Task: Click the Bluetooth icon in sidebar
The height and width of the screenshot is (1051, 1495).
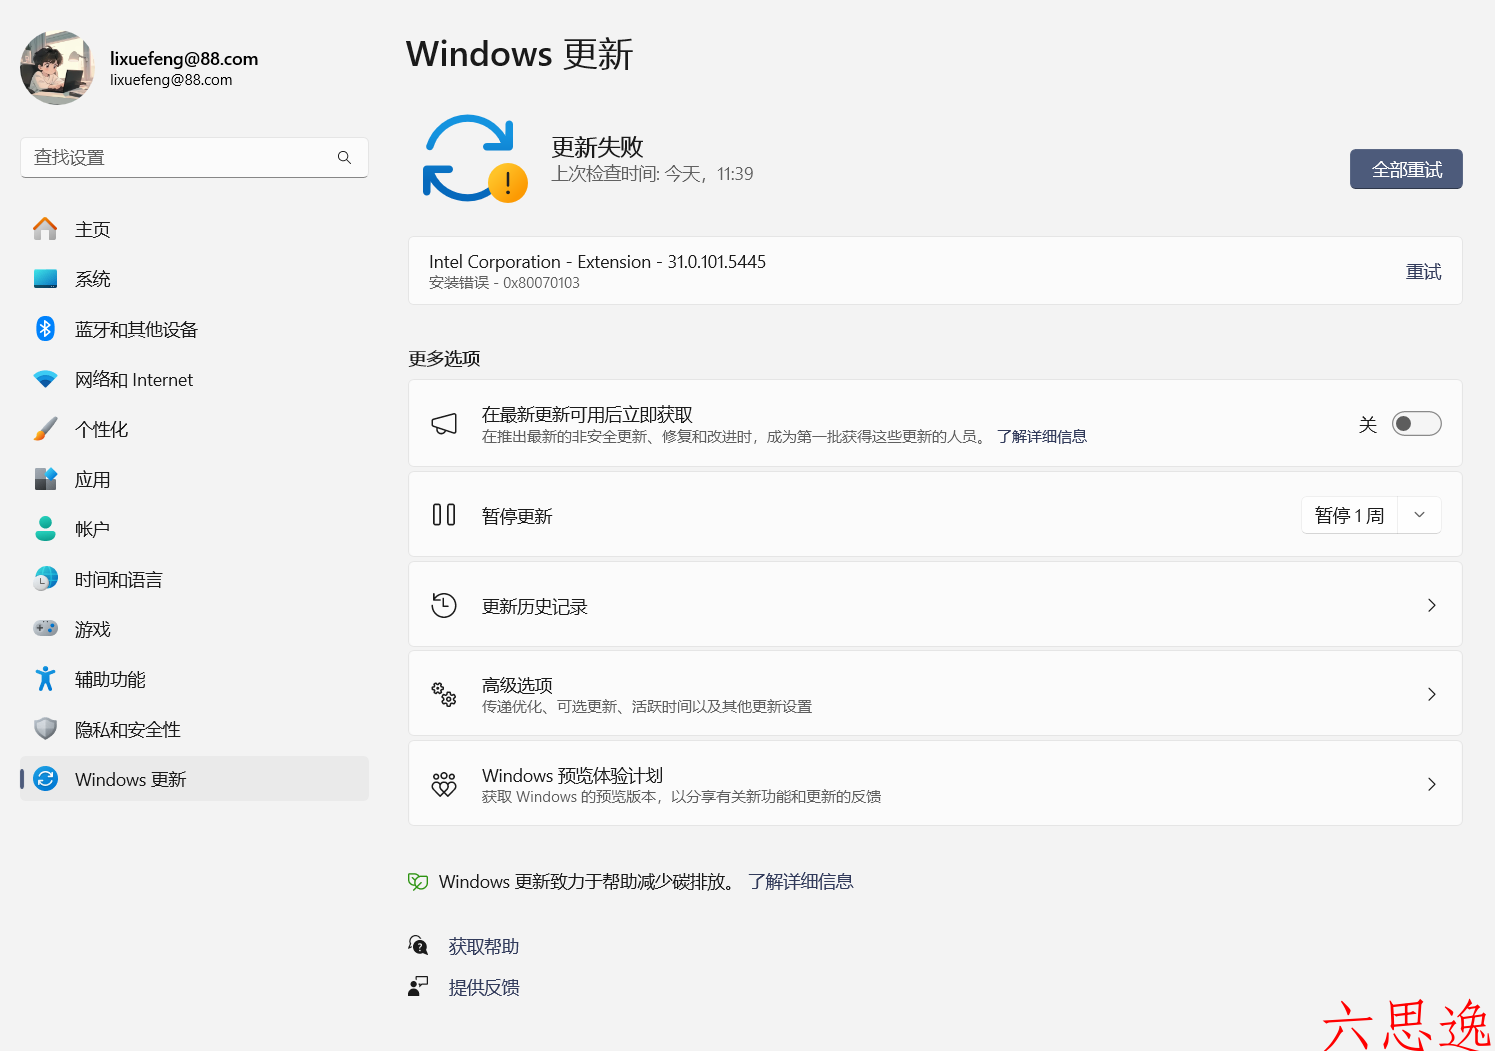Action: (x=45, y=329)
